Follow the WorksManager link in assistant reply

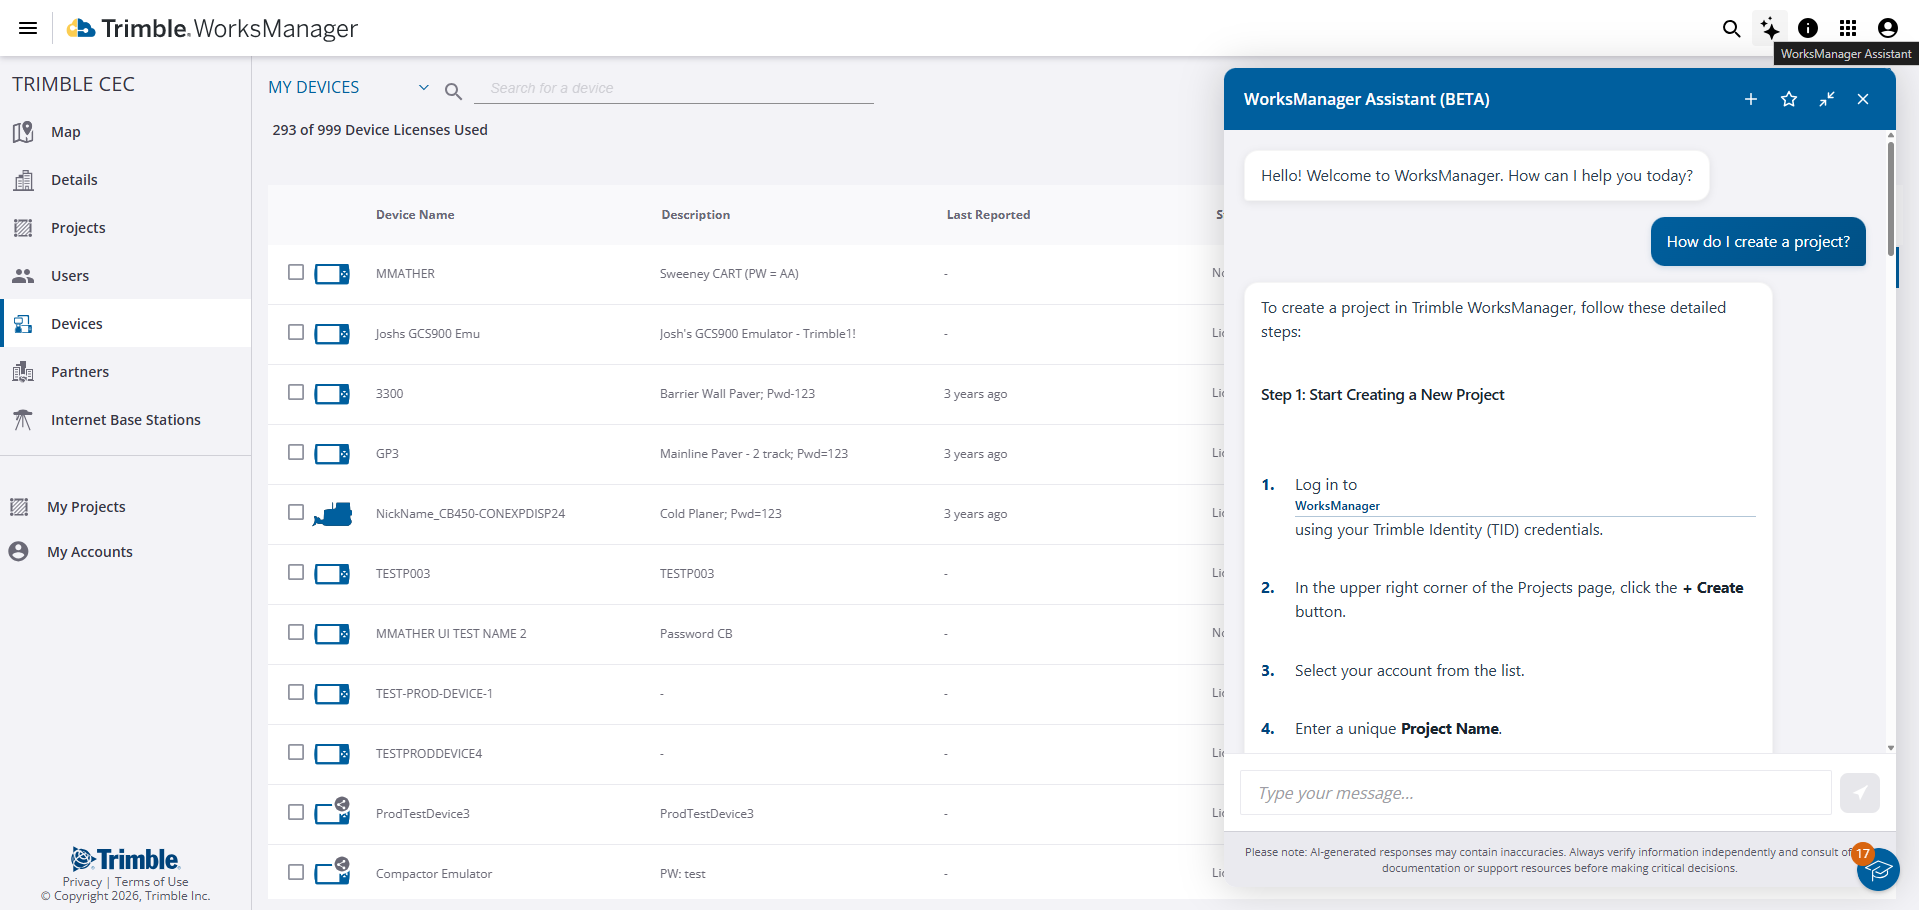(x=1337, y=506)
